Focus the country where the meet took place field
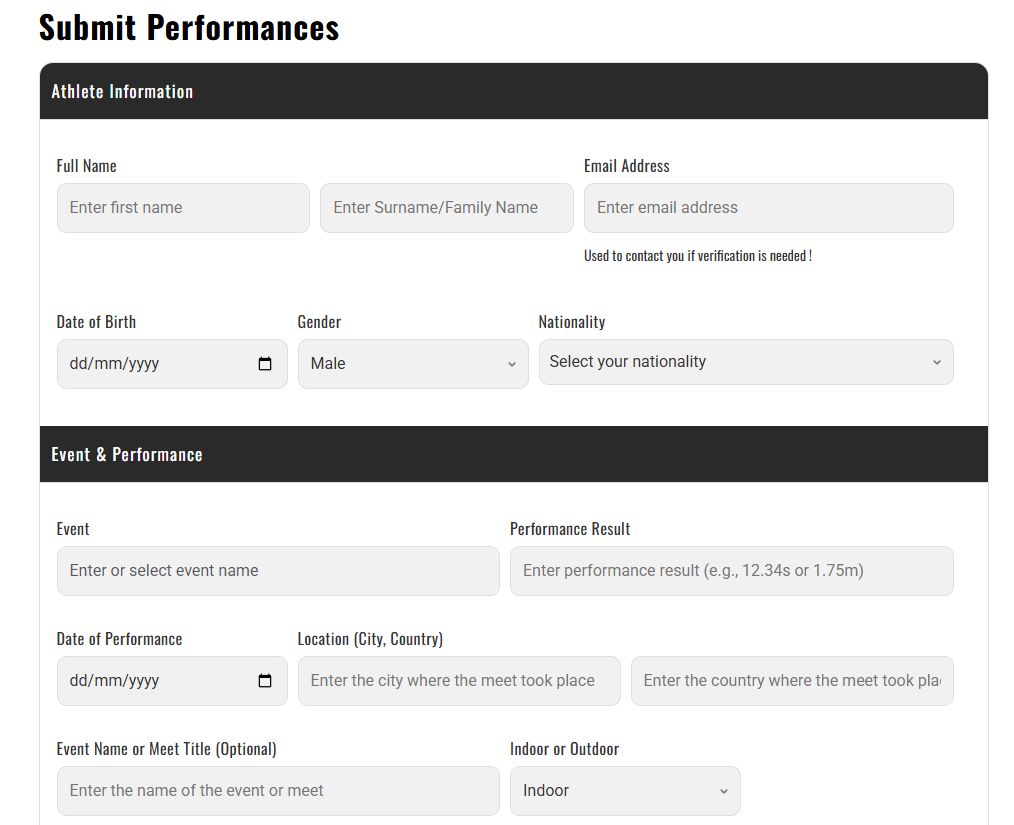 [x=791, y=681]
